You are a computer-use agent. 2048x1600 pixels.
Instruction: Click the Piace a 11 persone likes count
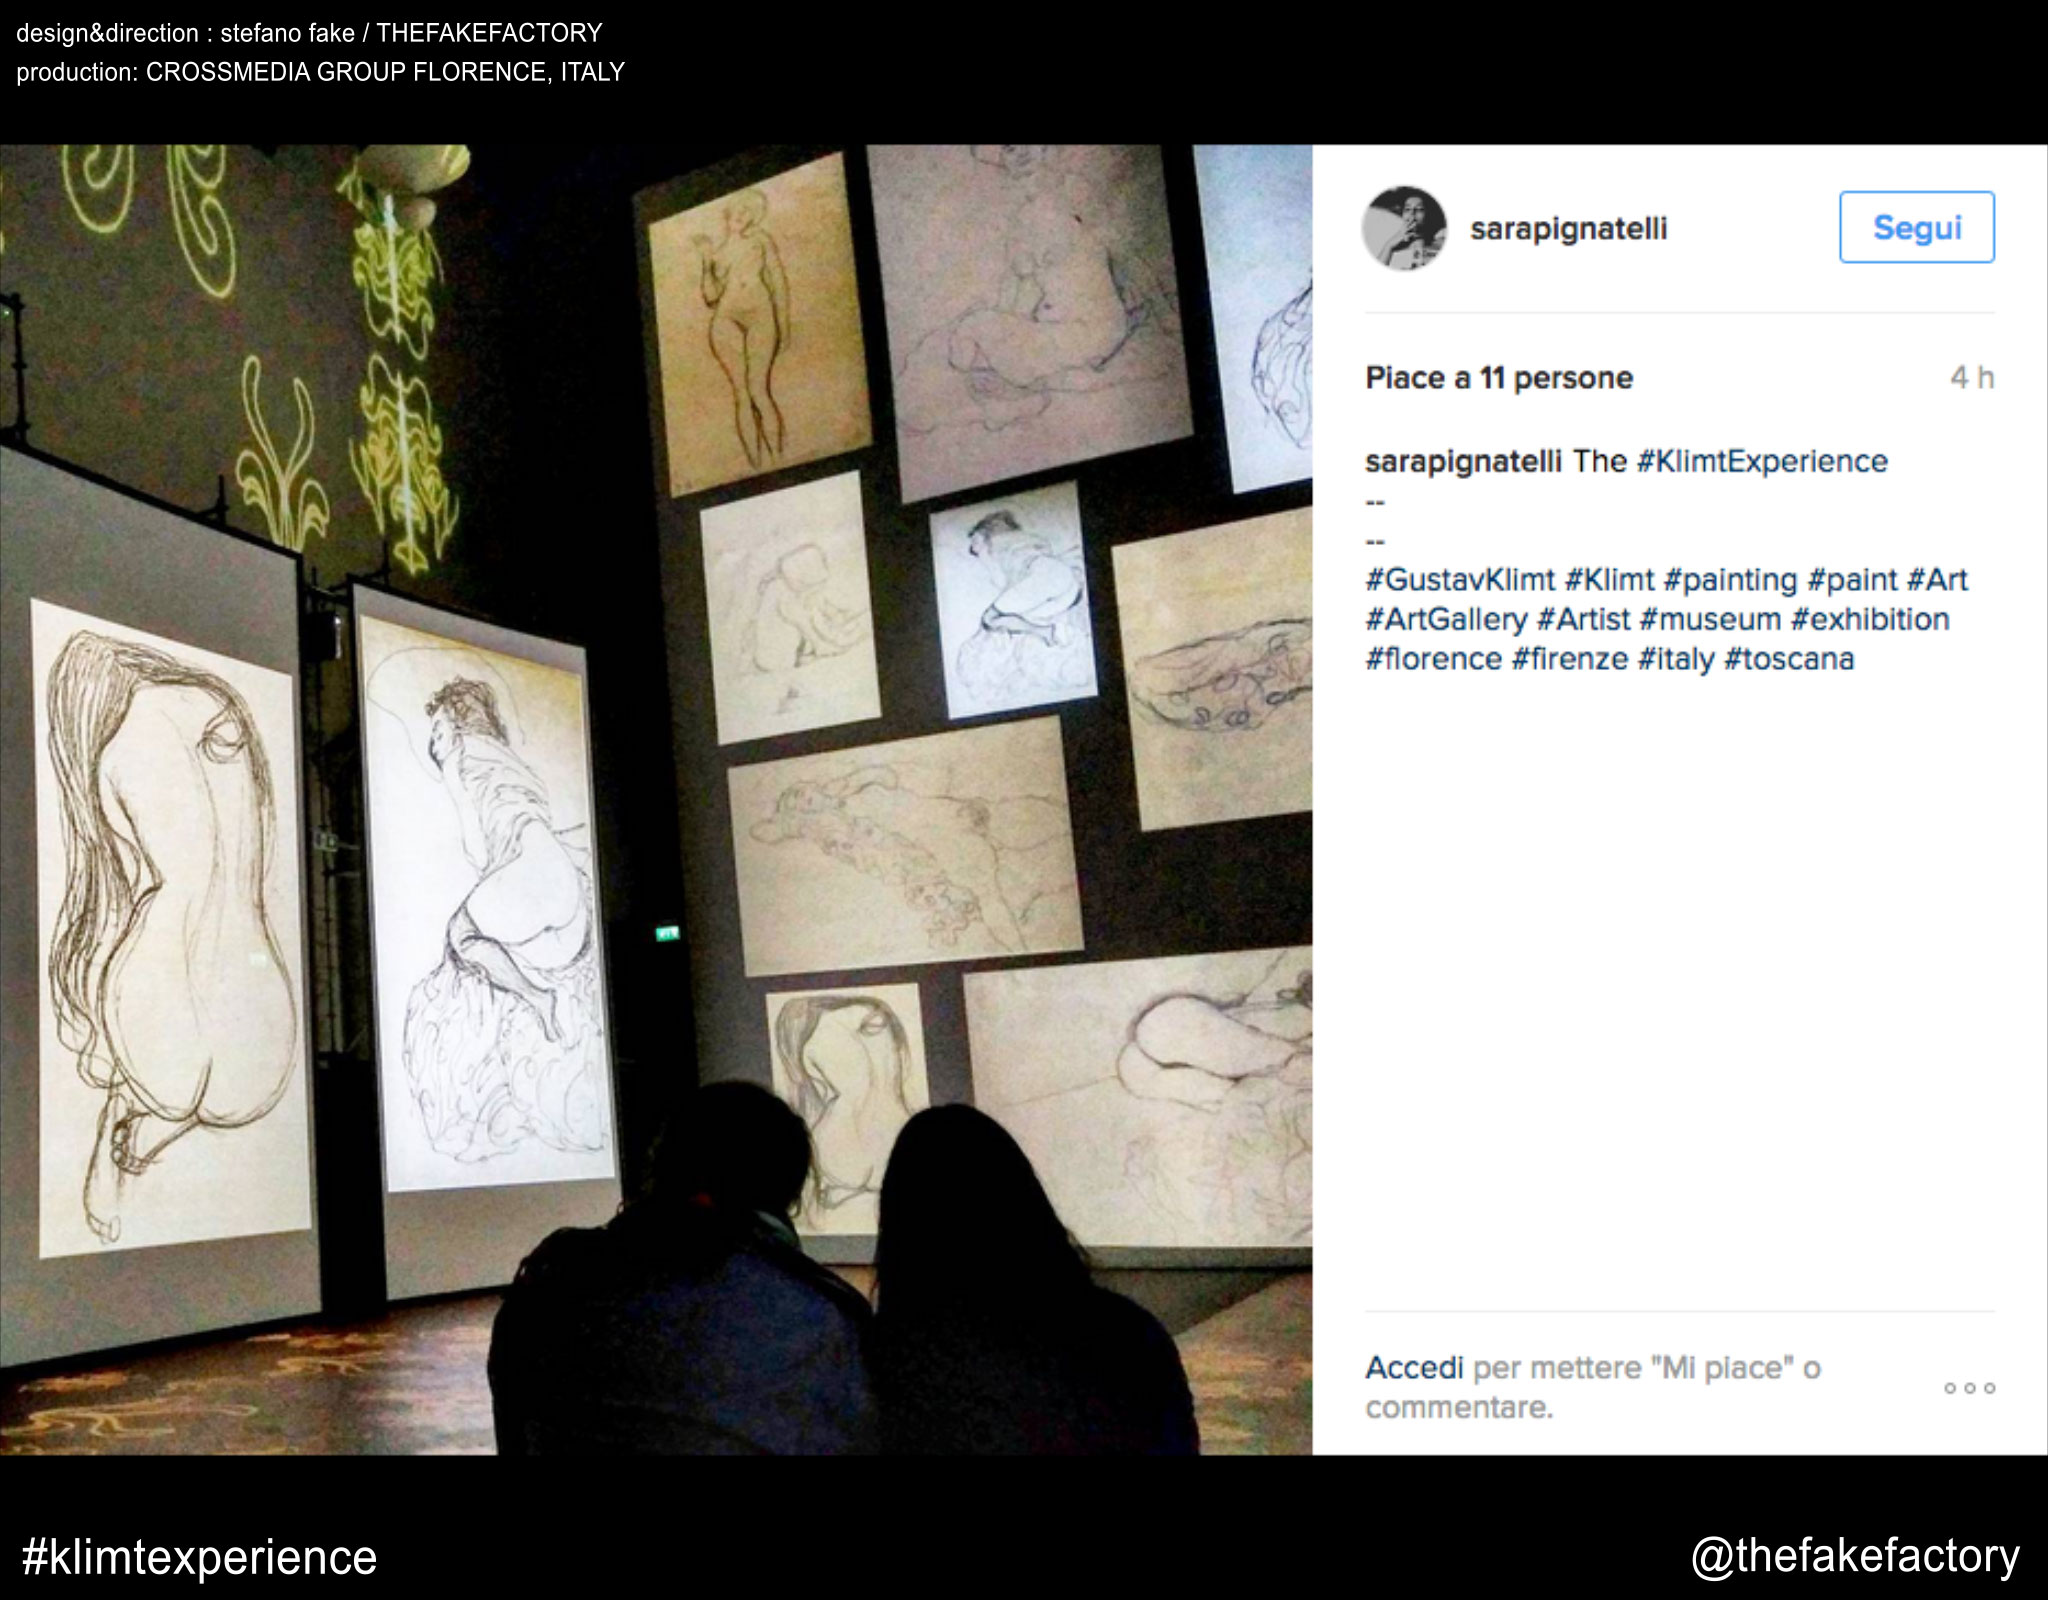(1499, 378)
